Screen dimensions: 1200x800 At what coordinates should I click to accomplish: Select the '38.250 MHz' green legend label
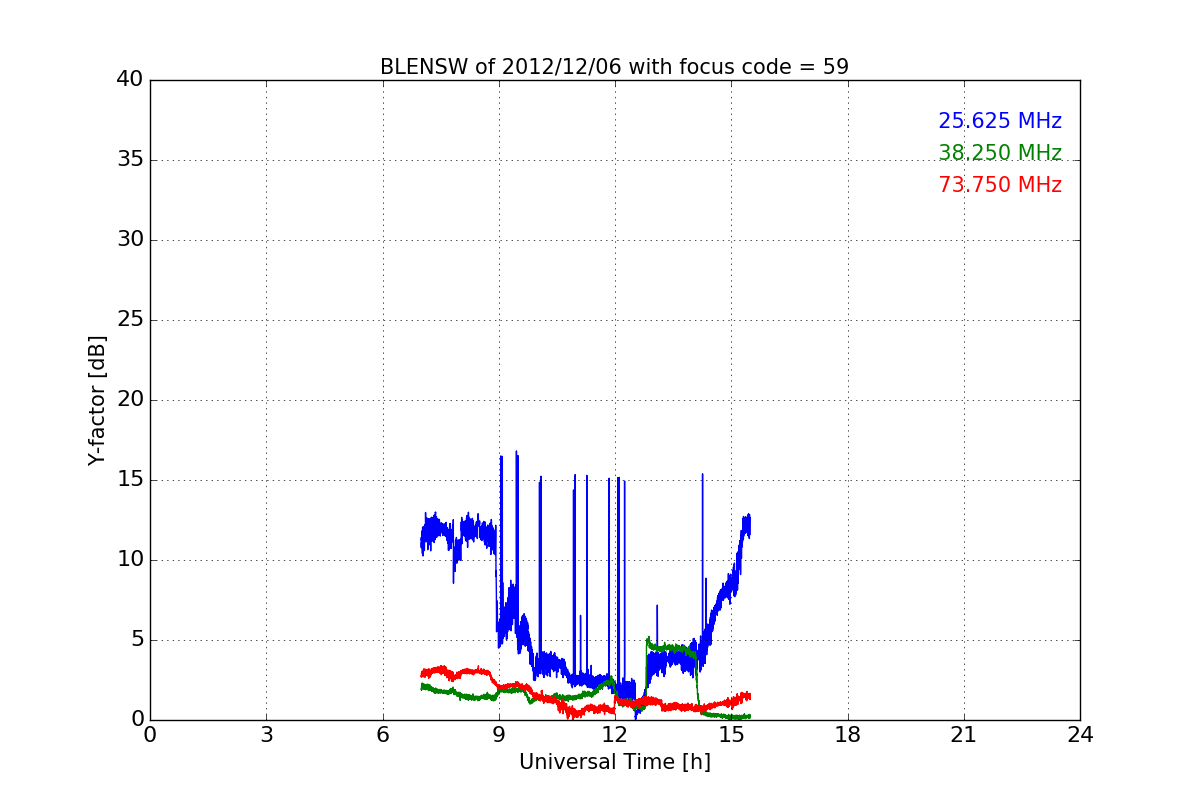(x=1000, y=153)
